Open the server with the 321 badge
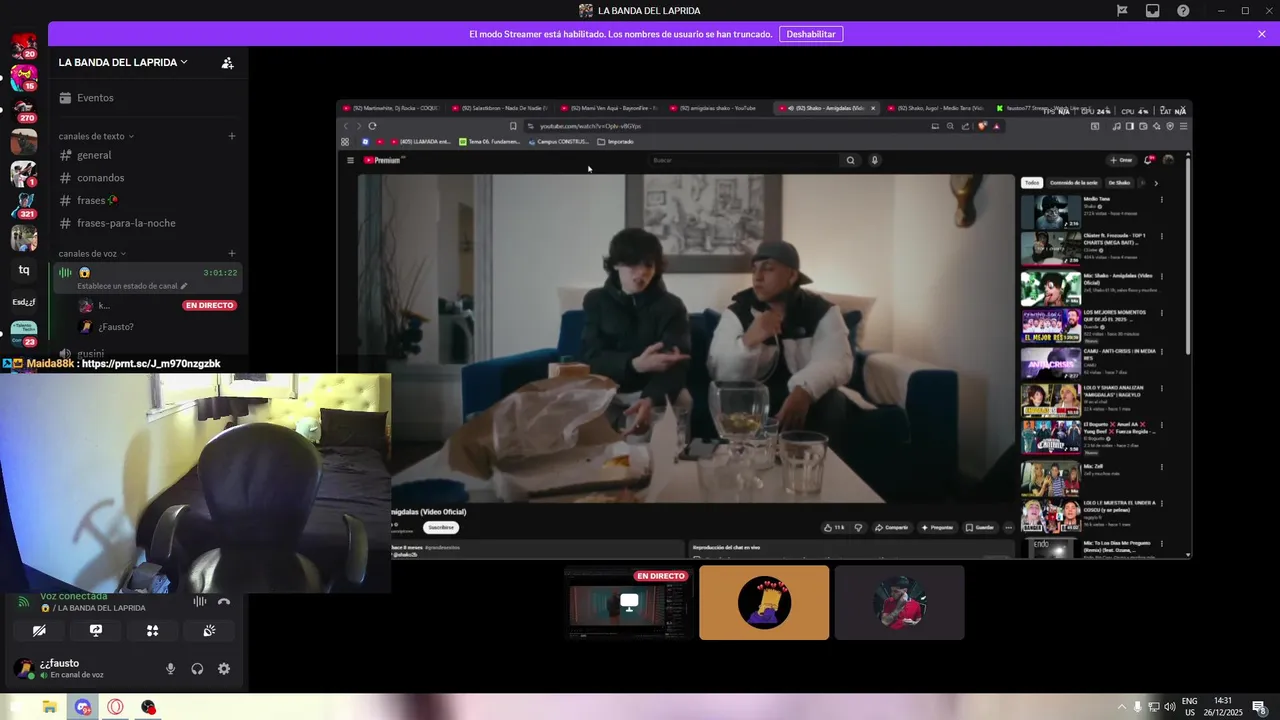Screen dimensions: 1280x720 [x=24, y=205]
